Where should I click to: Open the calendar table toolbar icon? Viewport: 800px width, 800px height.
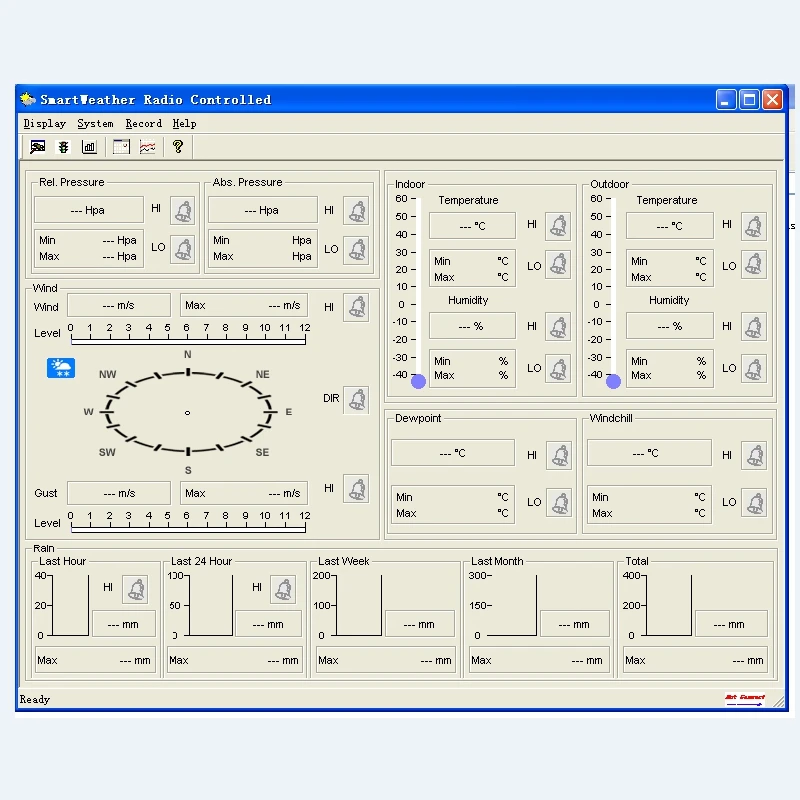click(x=121, y=147)
